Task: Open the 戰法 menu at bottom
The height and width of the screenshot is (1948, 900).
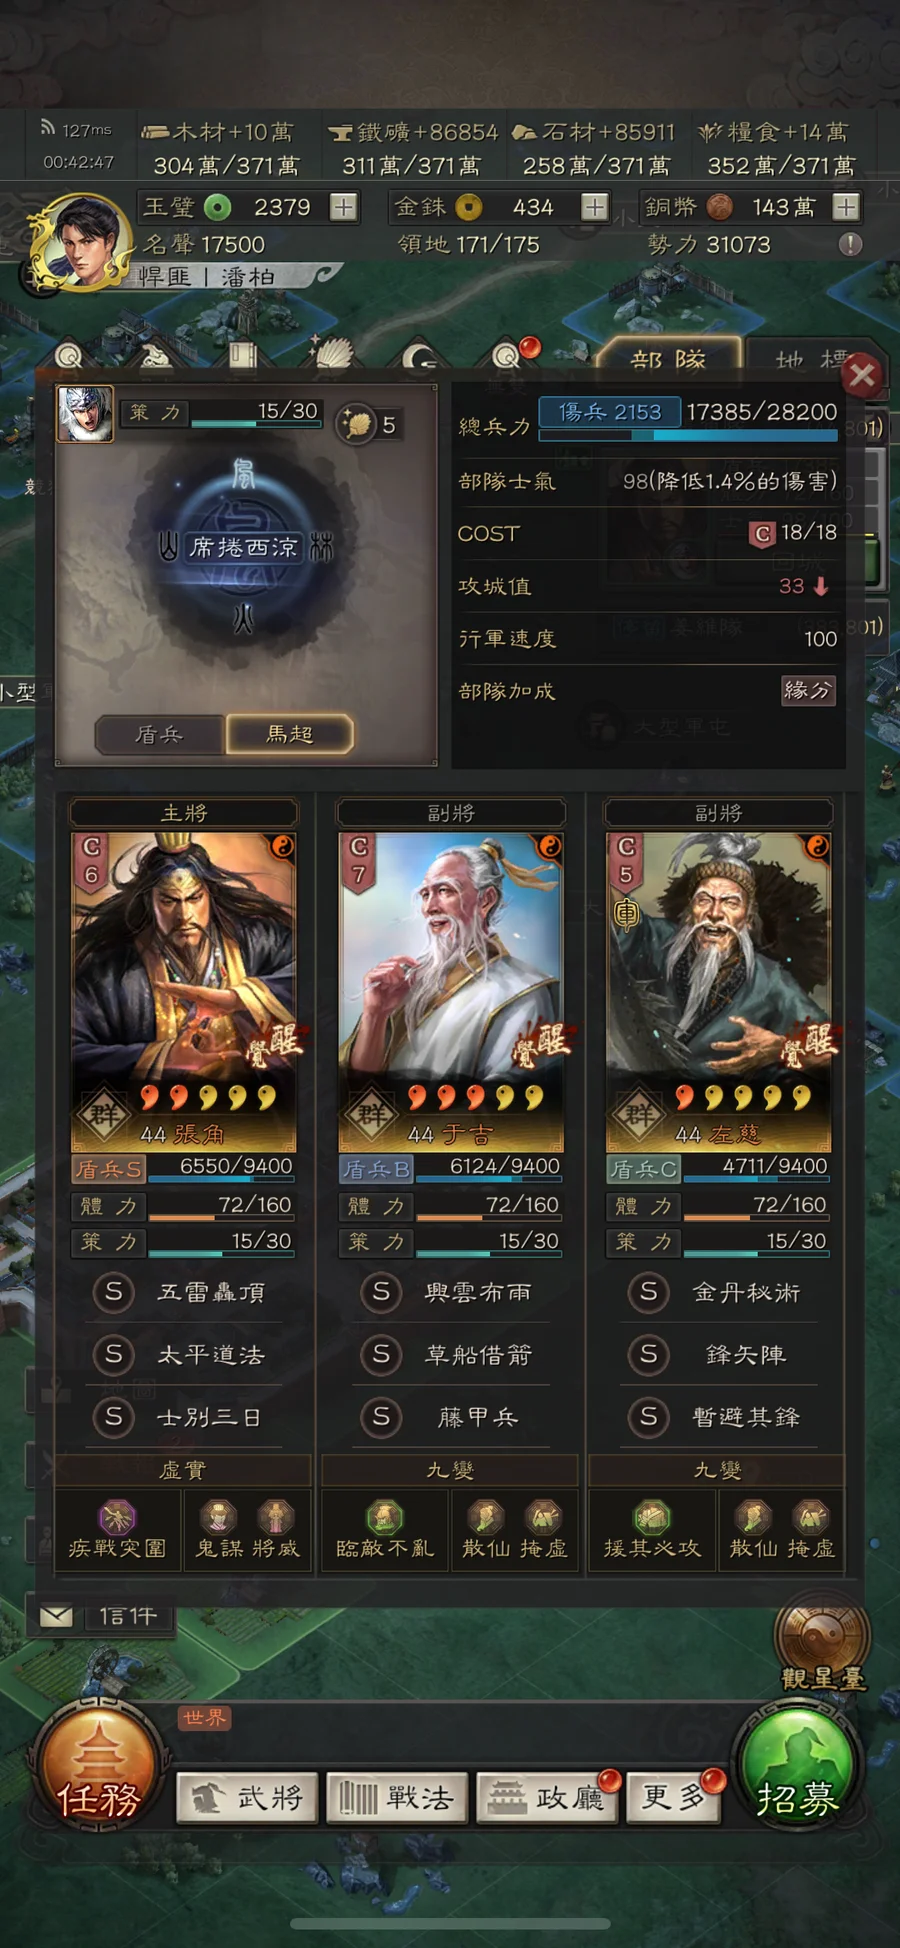Action: (396, 1798)
